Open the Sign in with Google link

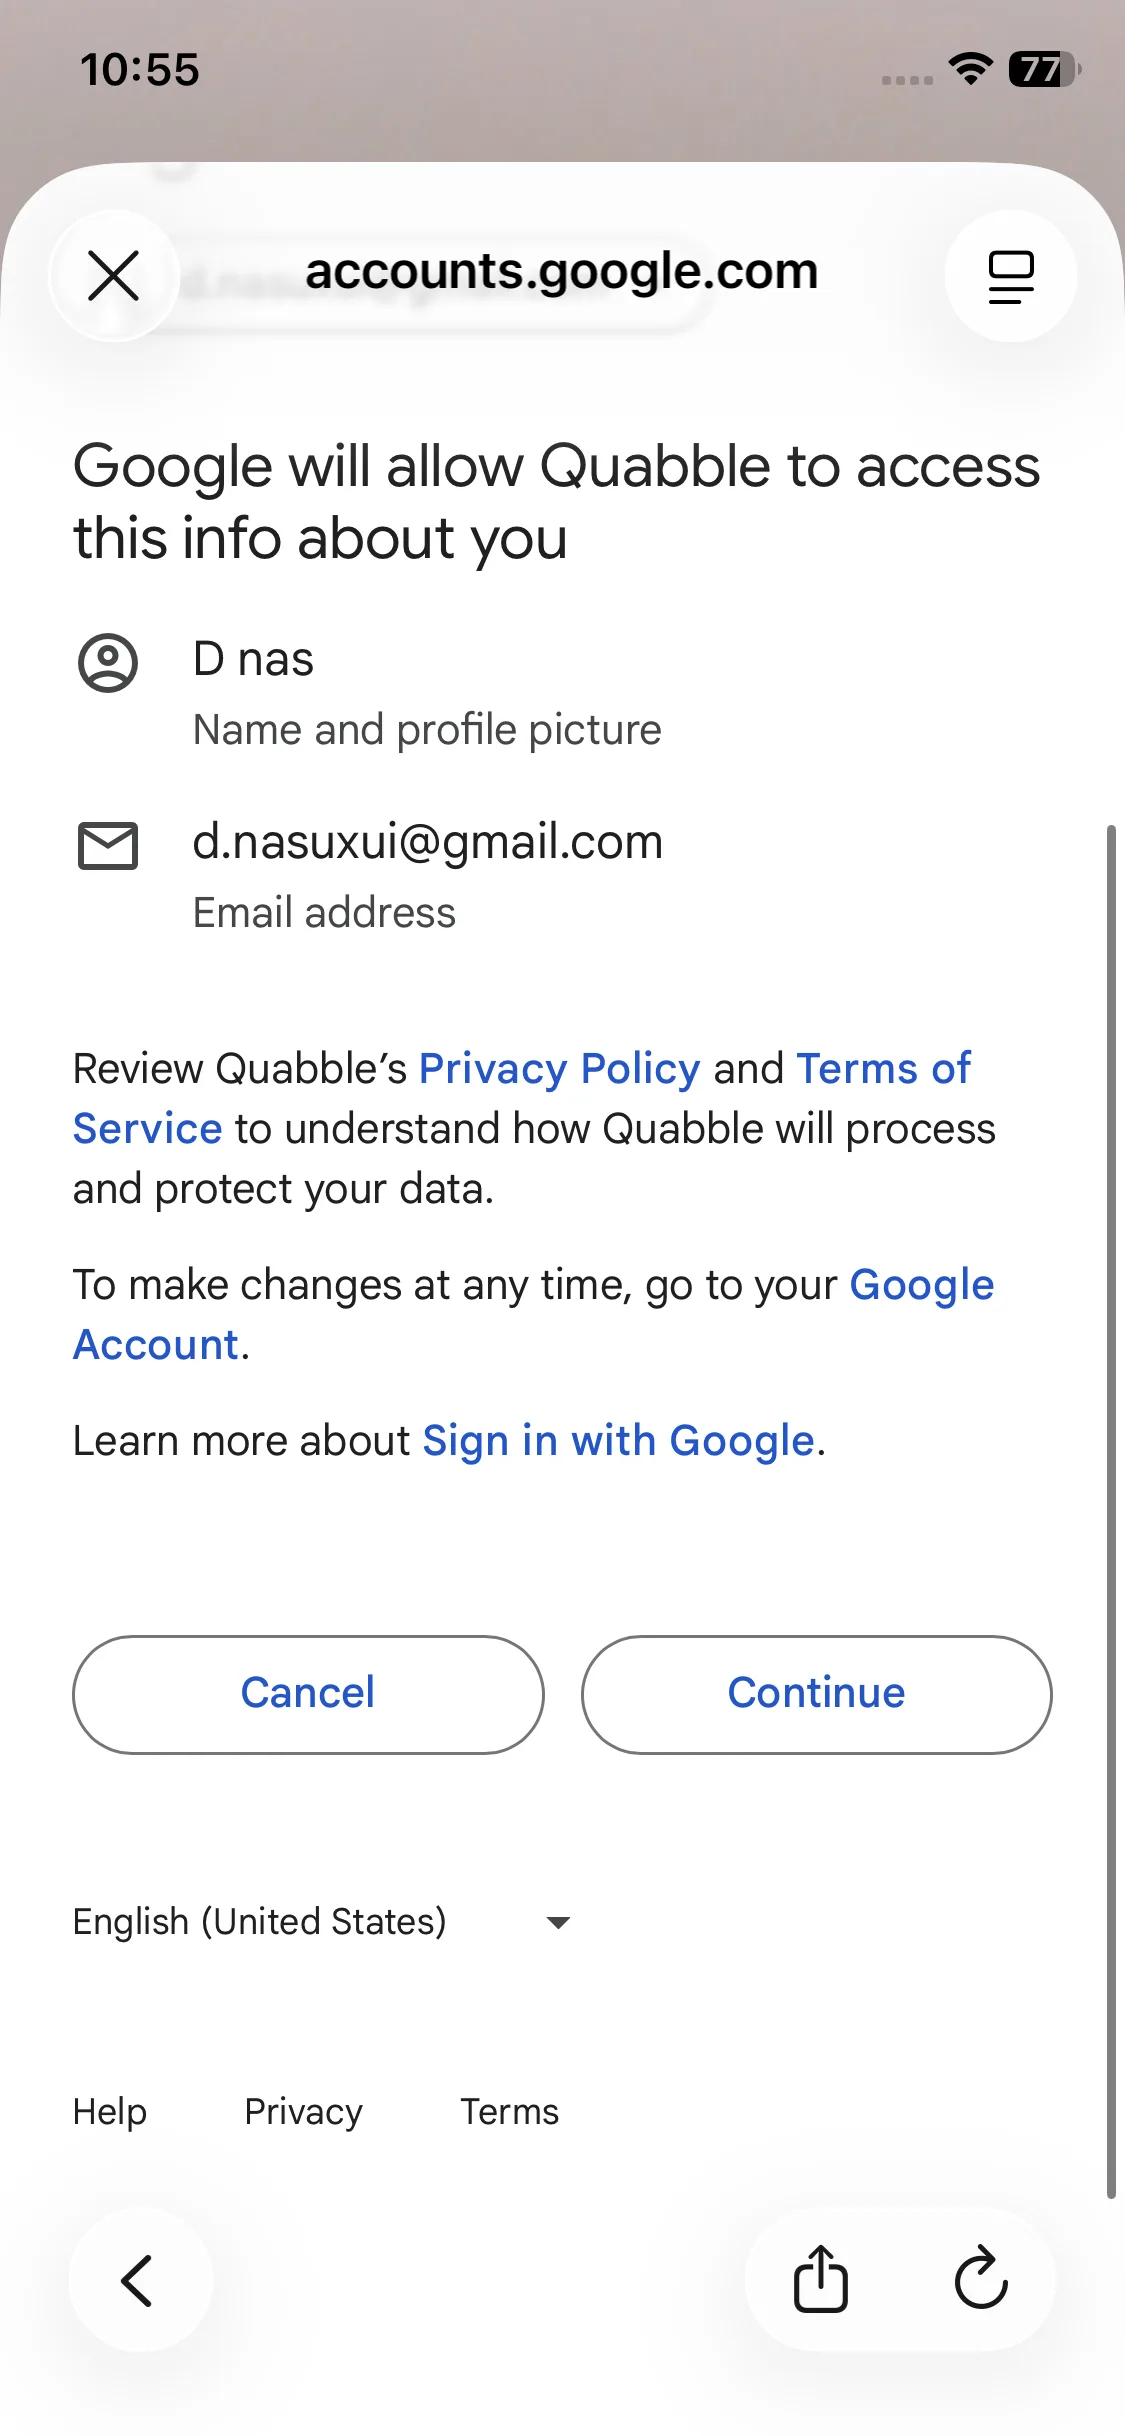618,1442
